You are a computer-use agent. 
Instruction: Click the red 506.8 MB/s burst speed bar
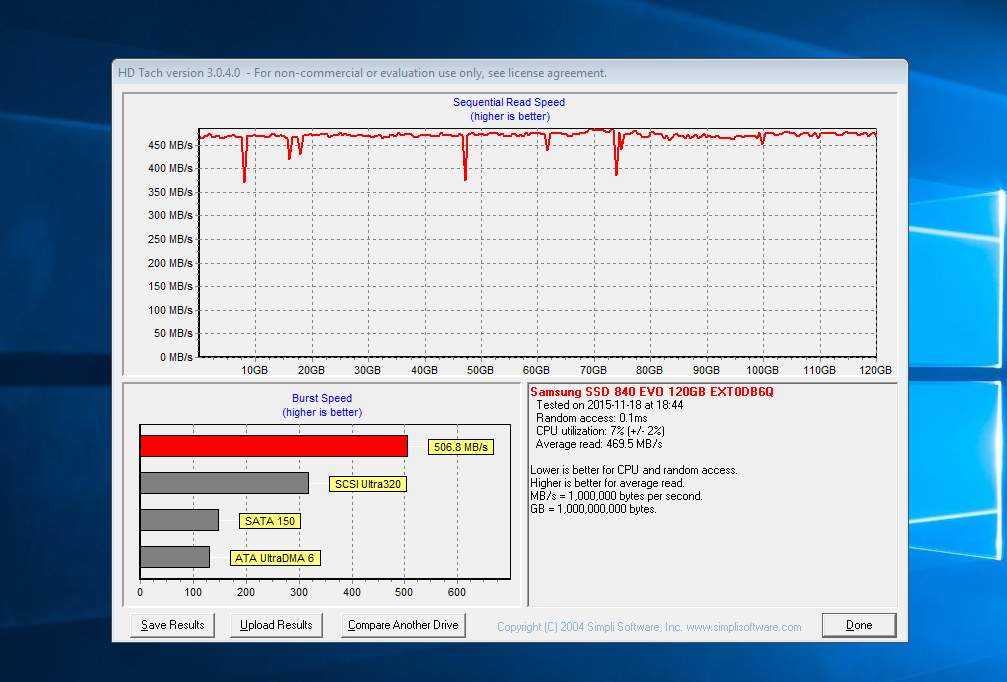coord(274,446)
